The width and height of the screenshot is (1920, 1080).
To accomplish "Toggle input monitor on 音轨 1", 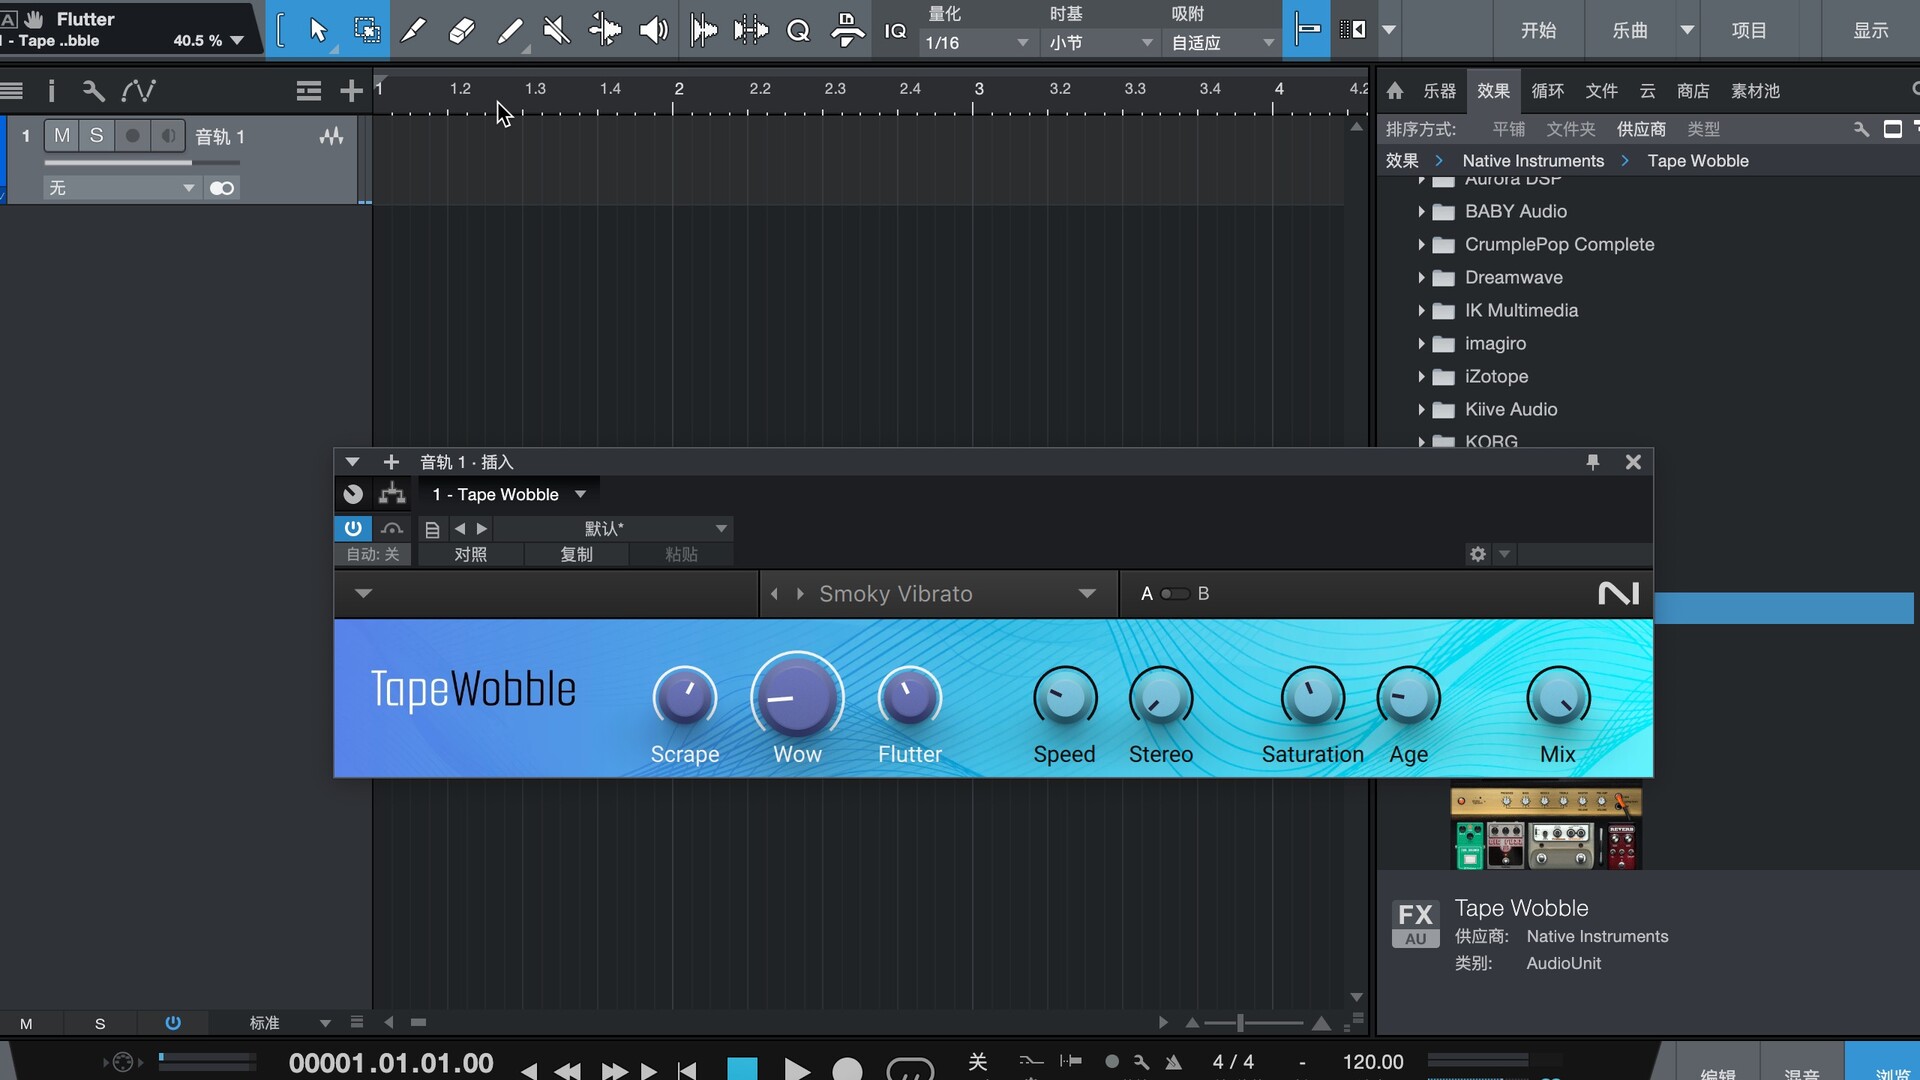I will (168, 135).
